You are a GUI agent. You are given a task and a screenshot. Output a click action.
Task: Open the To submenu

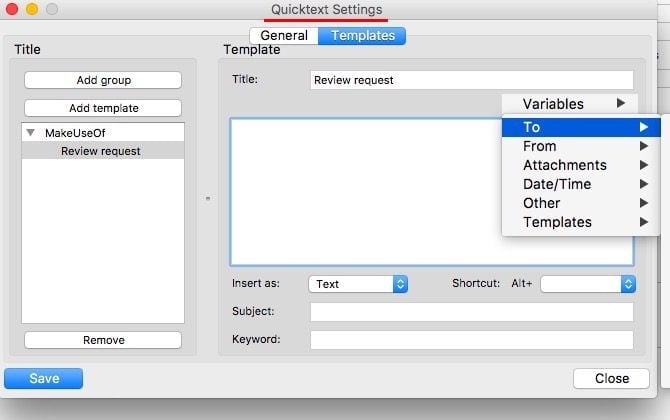(x=581, y=127)
